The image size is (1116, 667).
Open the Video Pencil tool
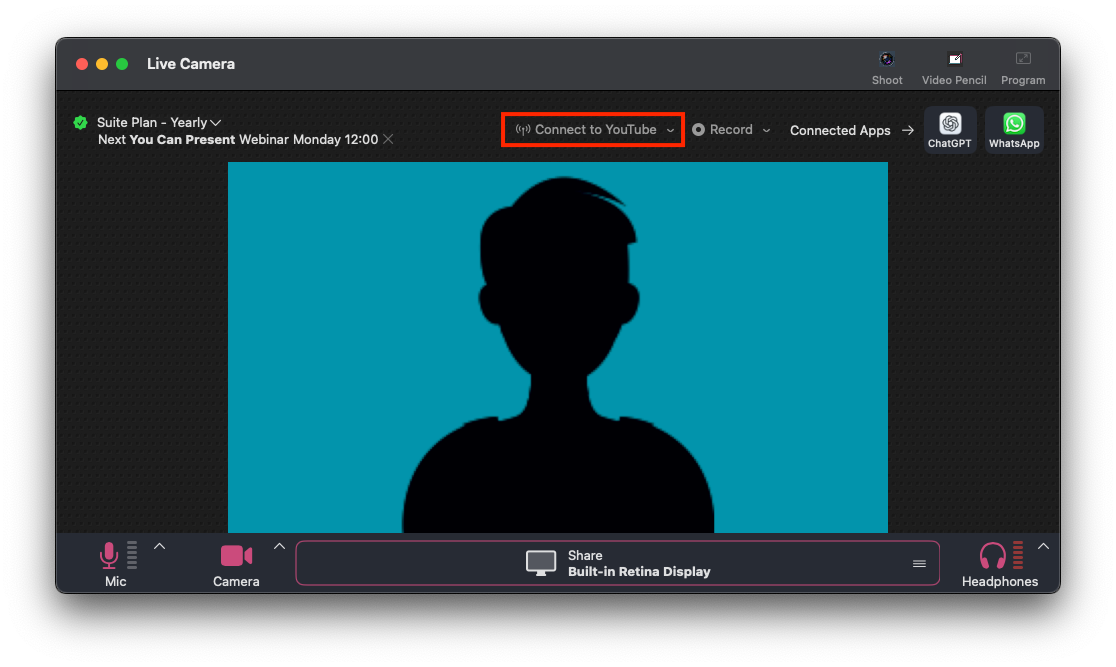click(x=954, y=60)
